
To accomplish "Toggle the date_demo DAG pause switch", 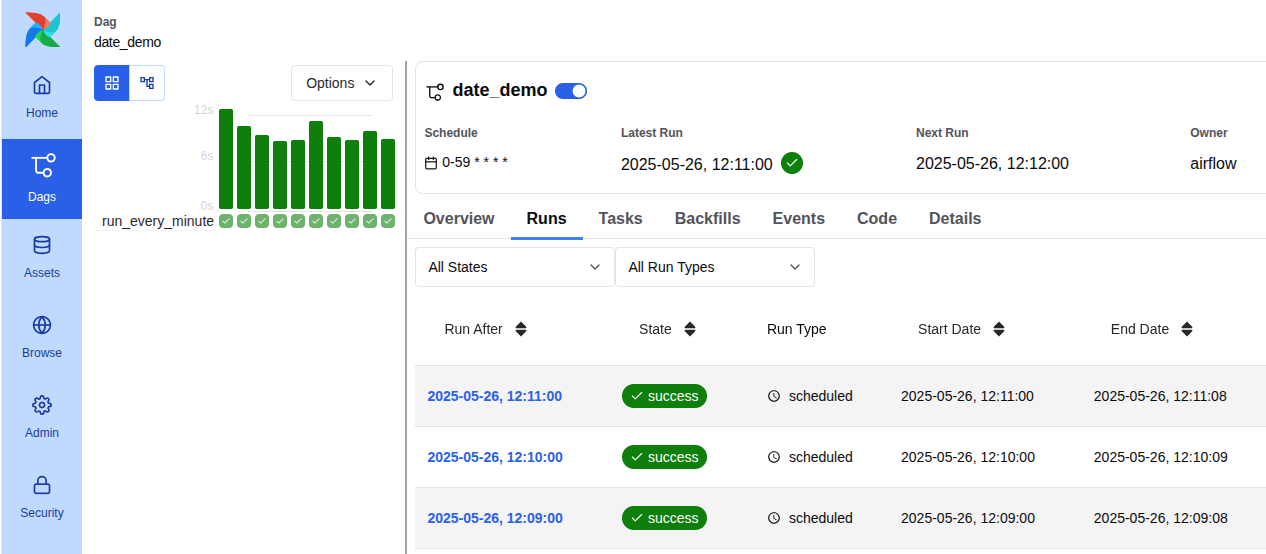I will [x=571, y=91].
